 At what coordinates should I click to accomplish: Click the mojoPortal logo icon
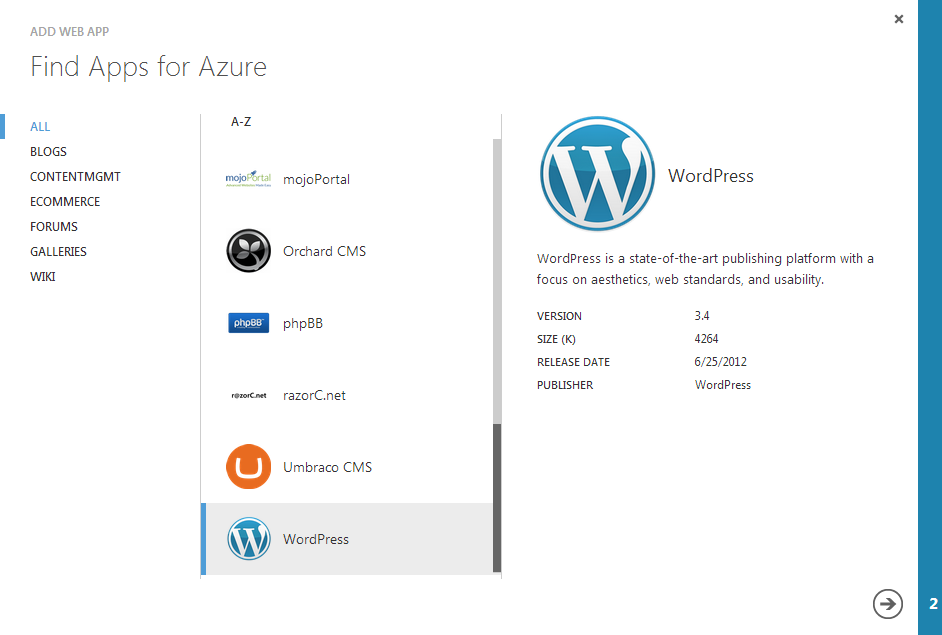click(x=248, y=178)
